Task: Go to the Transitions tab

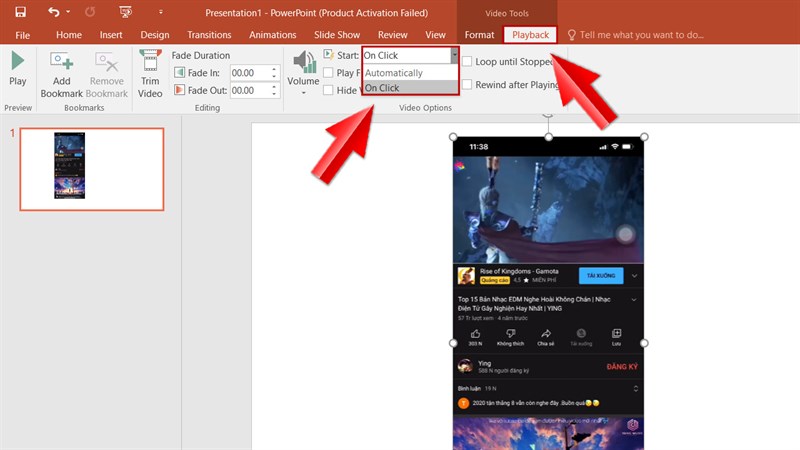Action: 209,35
